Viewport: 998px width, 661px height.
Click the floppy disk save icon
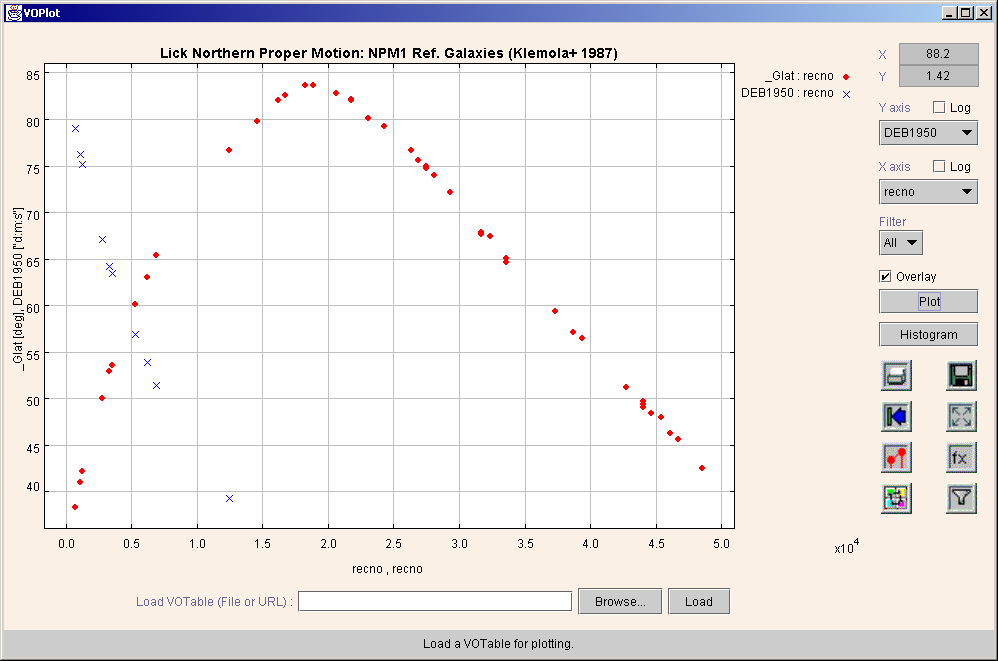(x=961, y=376)
